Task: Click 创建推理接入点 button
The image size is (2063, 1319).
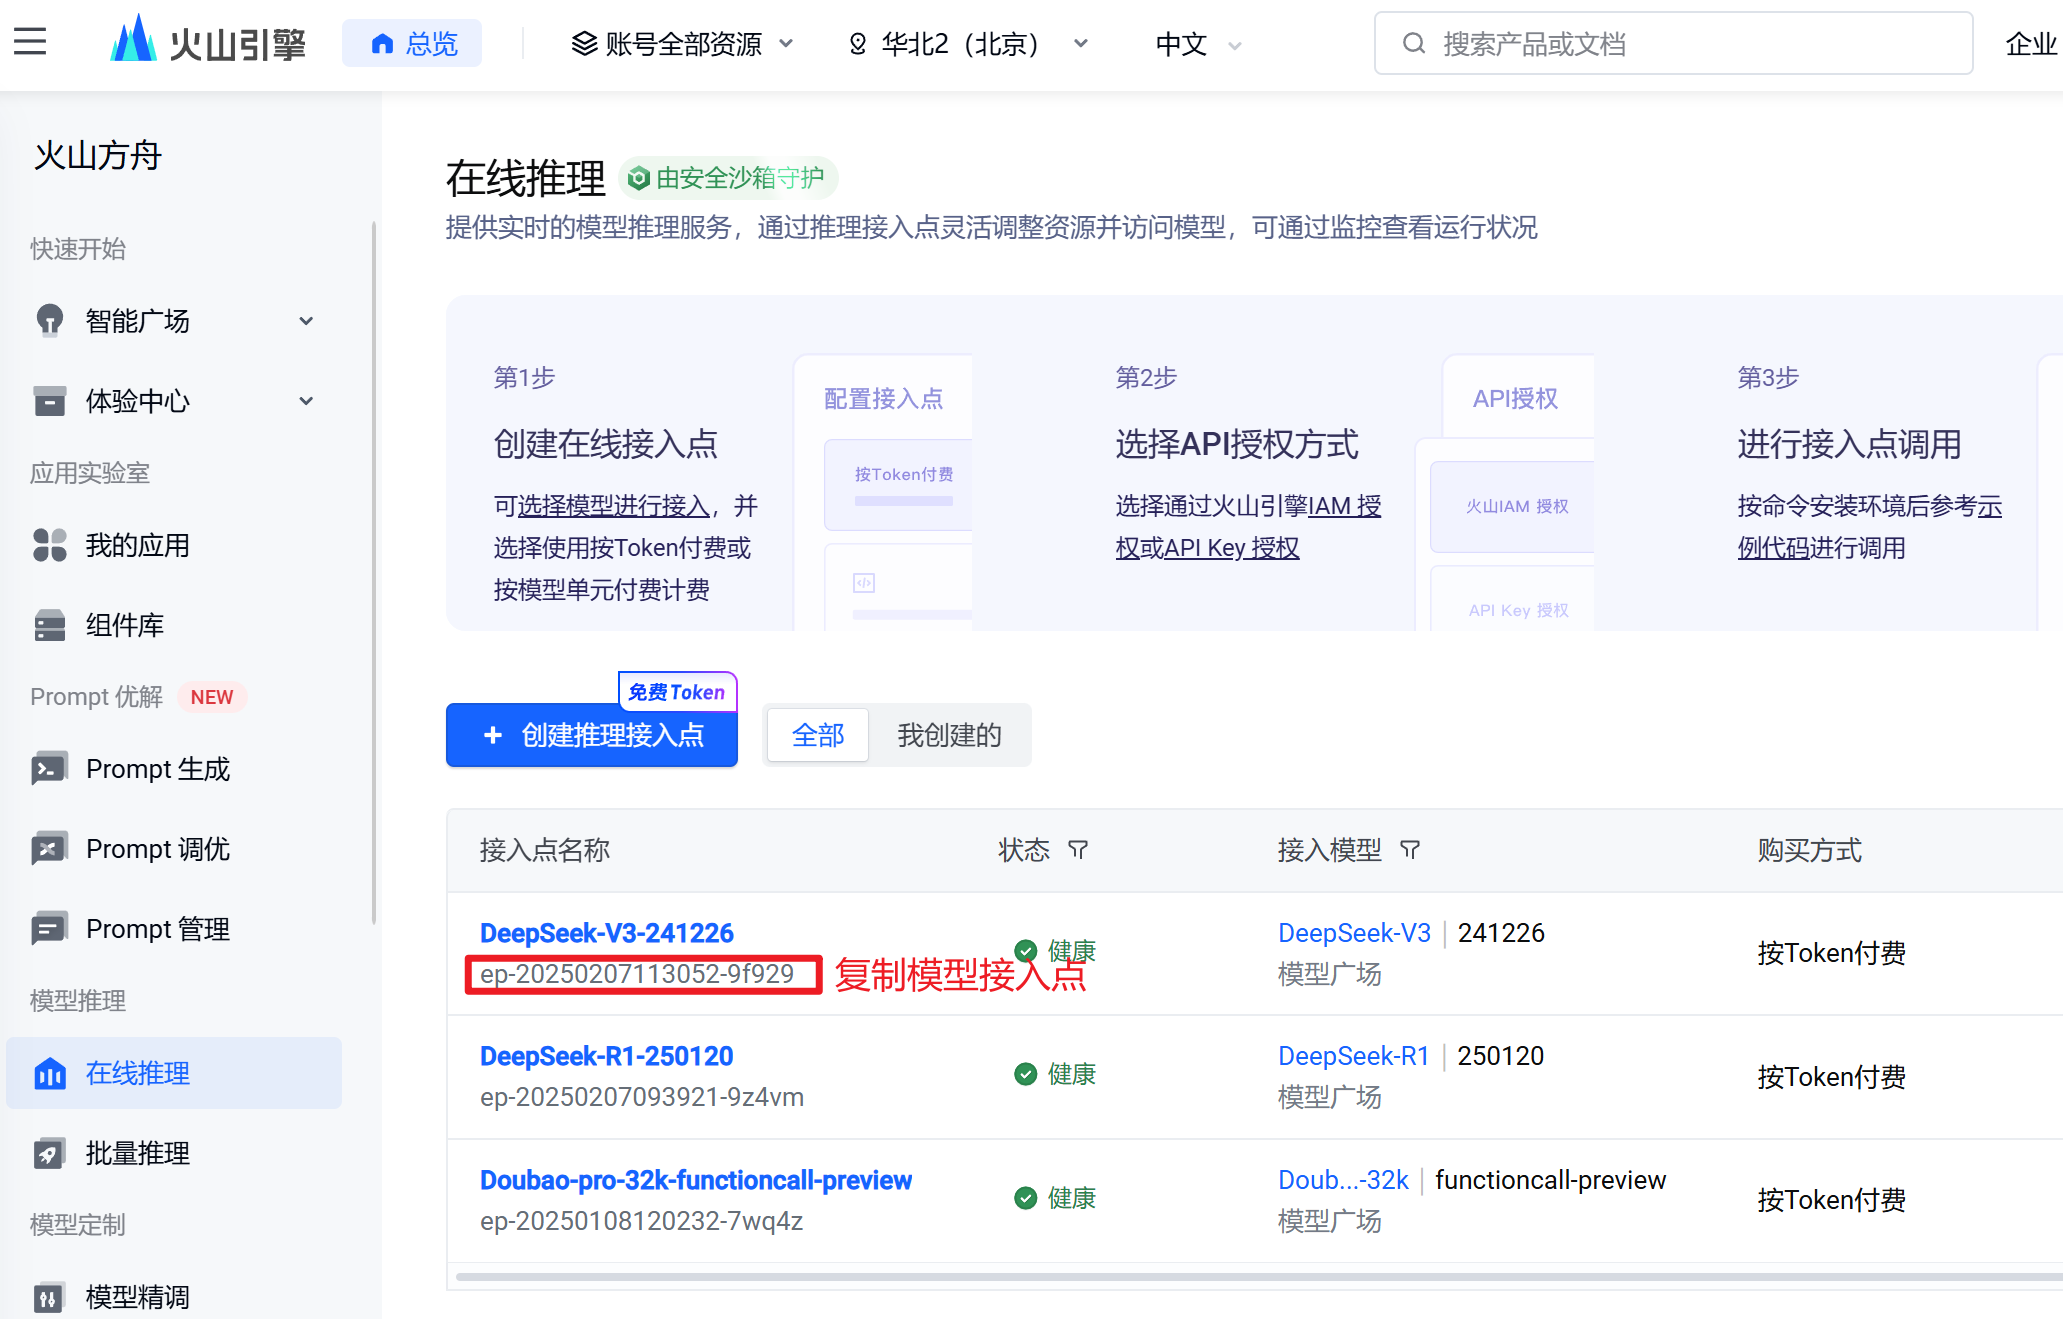Action: coord(592,735)
